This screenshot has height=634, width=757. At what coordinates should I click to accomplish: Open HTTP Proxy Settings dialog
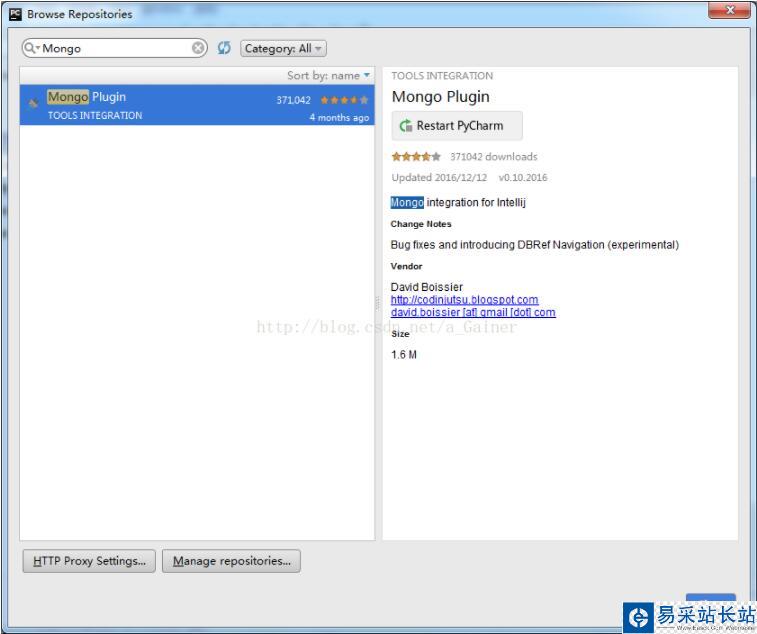coord(89,561)
